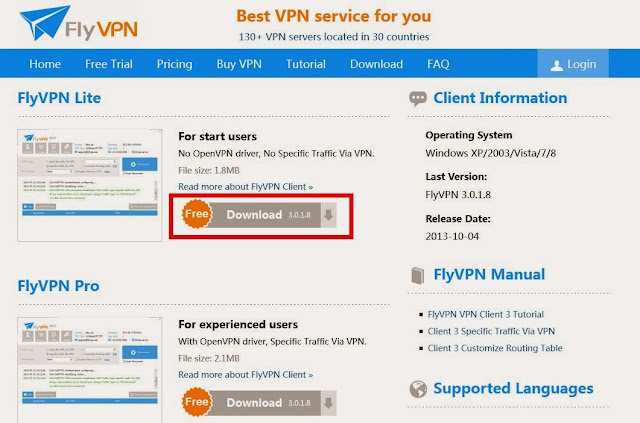The height and width of the screenshot is (423, 640).
Task: Click the 'Best VPN service for you' slogan
Action: coord(333,16)
